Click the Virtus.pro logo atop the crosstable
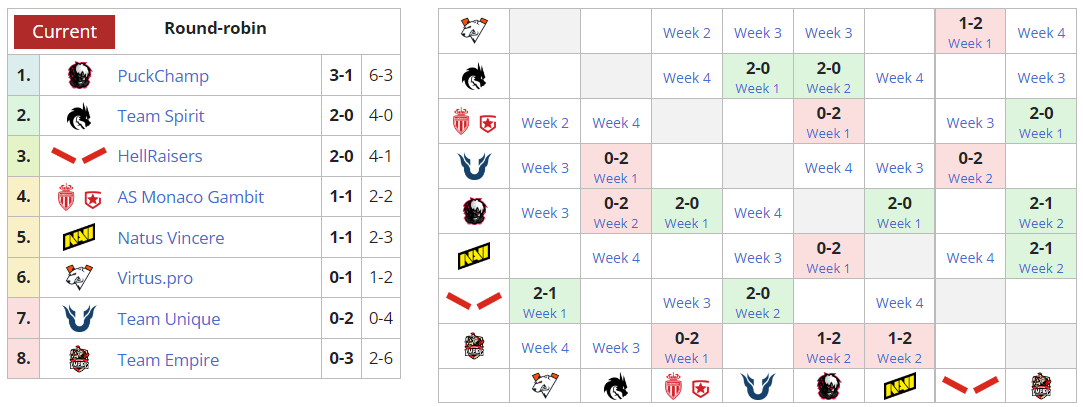The width and height of the screenshot is (1083, 407). [473, 30]
